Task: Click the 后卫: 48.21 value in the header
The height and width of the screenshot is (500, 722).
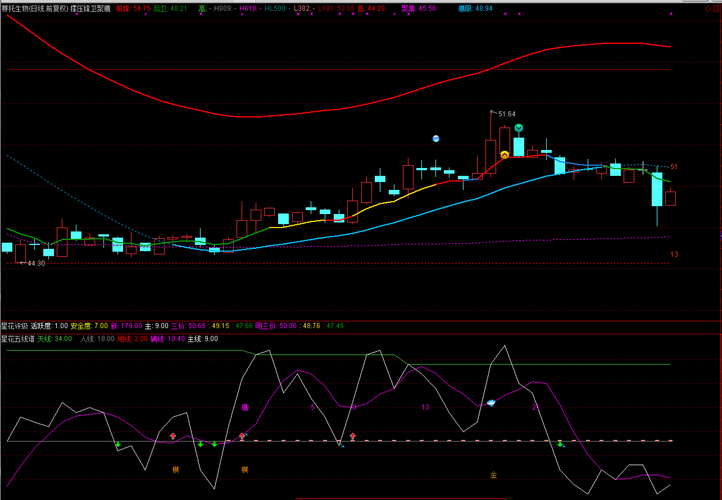Action: pyautogui.click(x=170, y=9)
